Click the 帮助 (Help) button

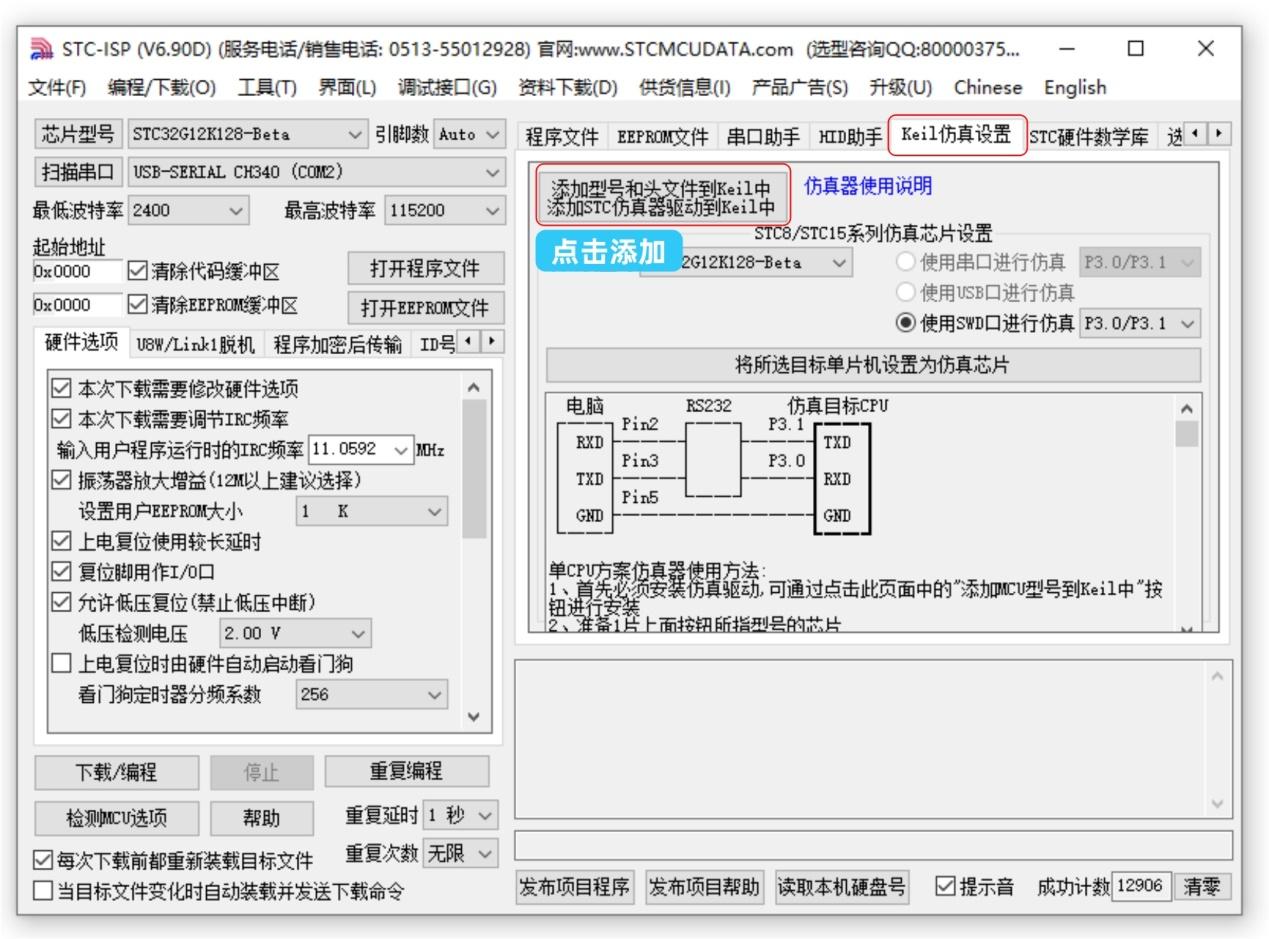260,818
